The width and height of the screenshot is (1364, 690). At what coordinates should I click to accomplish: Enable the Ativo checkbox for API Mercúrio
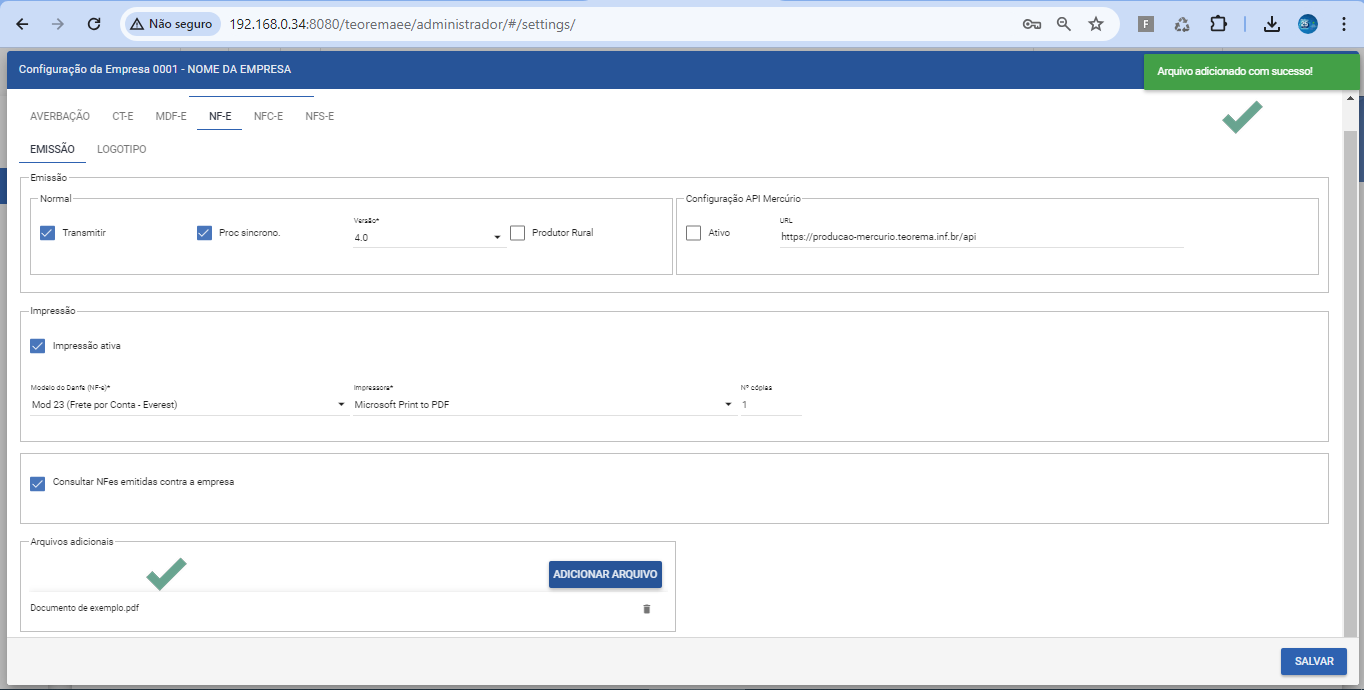[693, 233]
